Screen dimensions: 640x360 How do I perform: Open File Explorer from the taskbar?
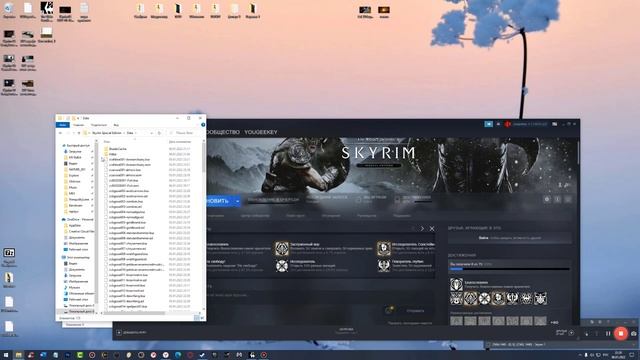coord(18,355)
